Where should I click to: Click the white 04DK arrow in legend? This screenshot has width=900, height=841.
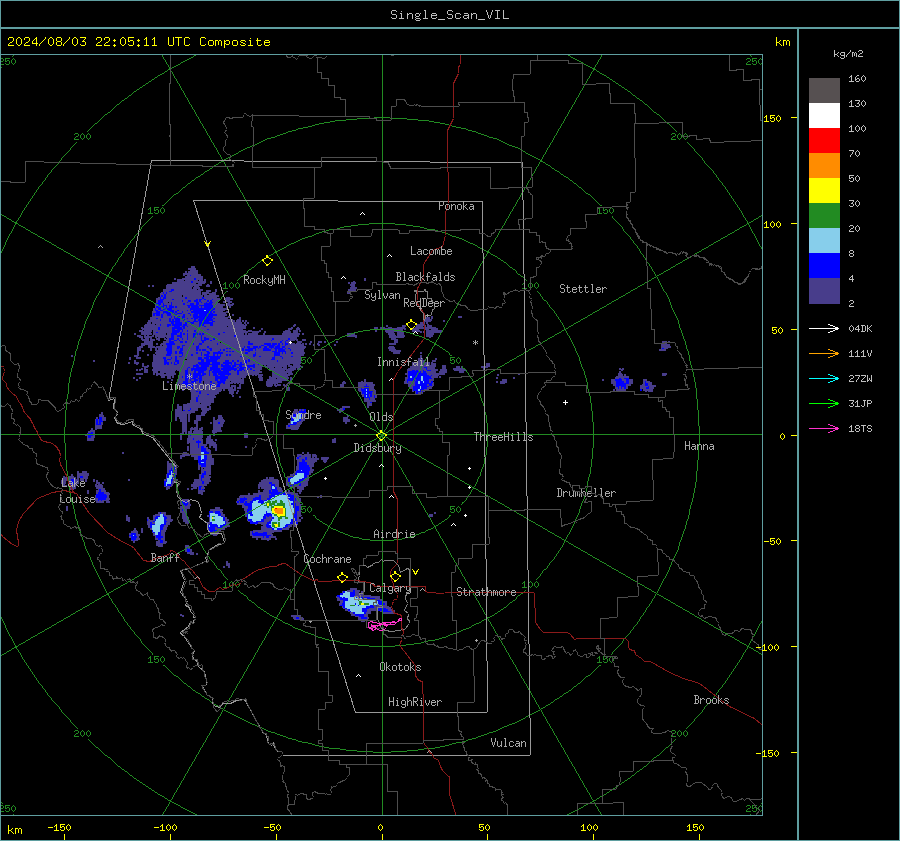coord(824,328)
